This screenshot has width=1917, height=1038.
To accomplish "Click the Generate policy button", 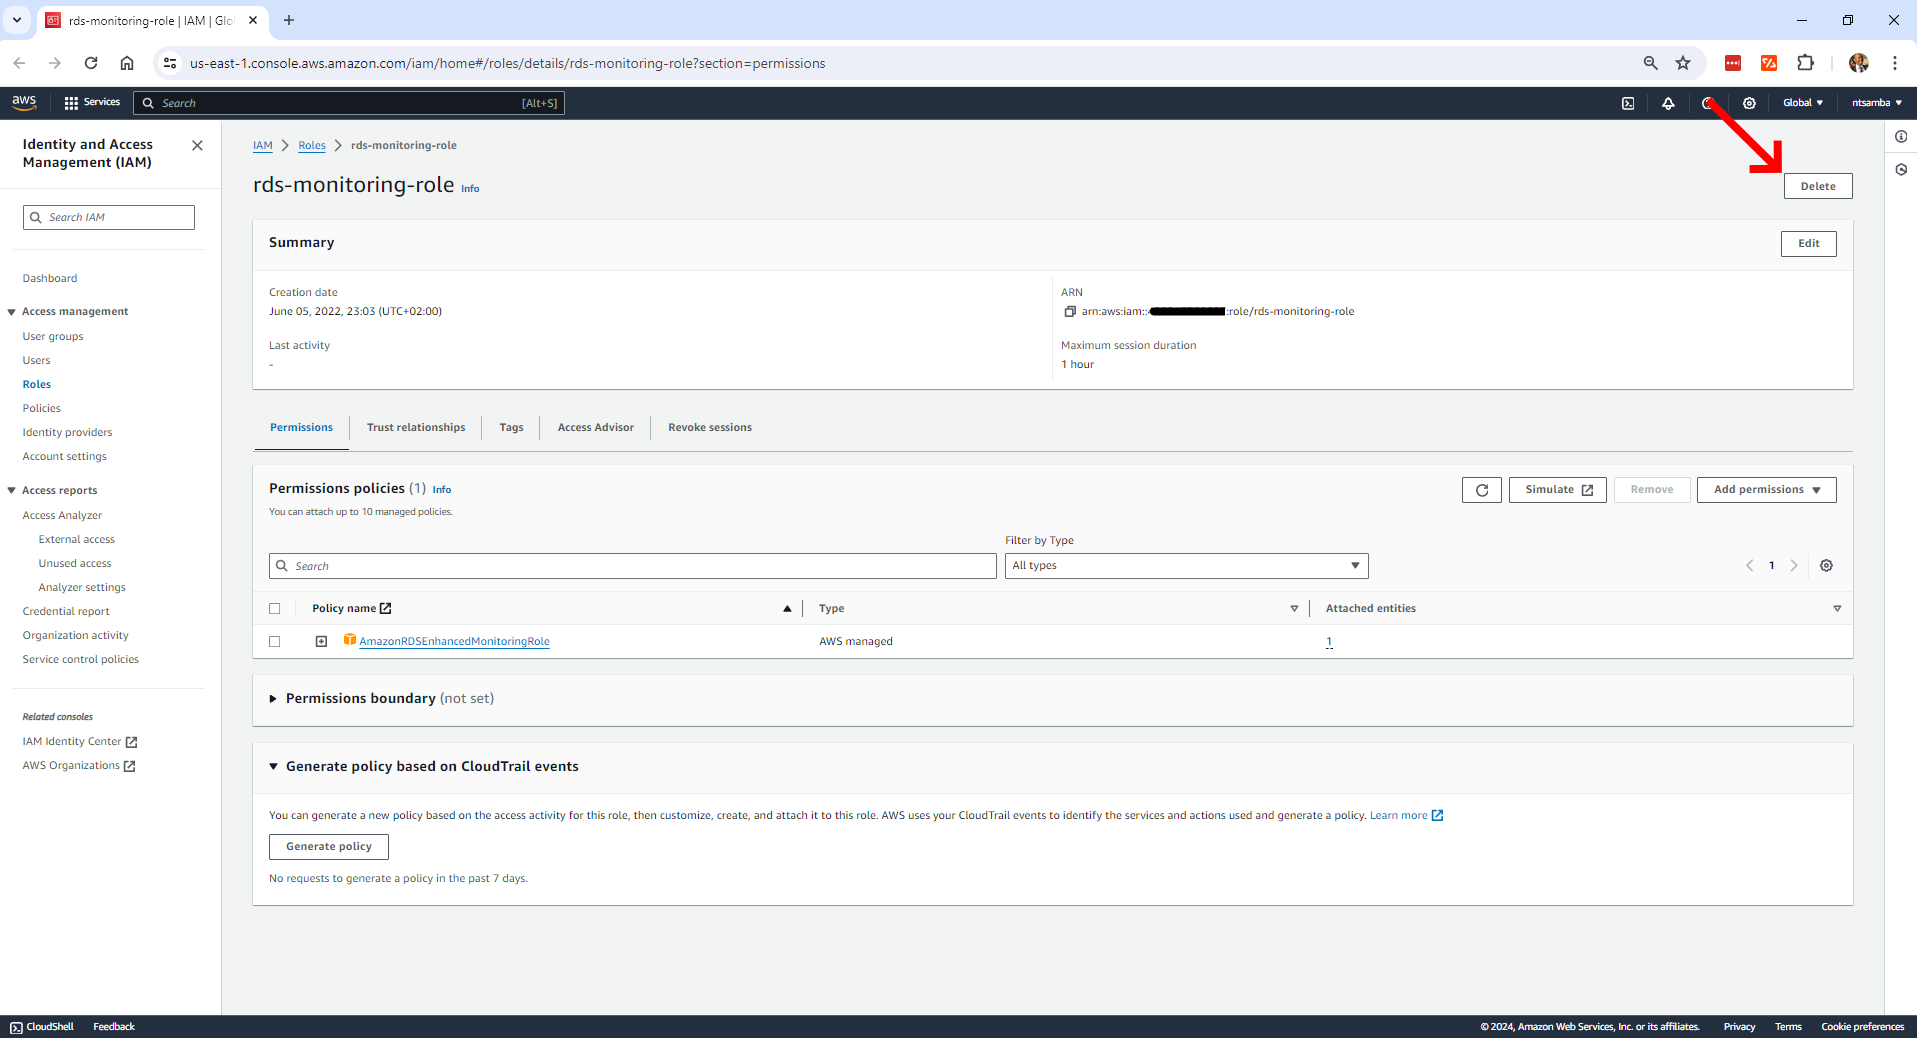I will coord(328,847).
